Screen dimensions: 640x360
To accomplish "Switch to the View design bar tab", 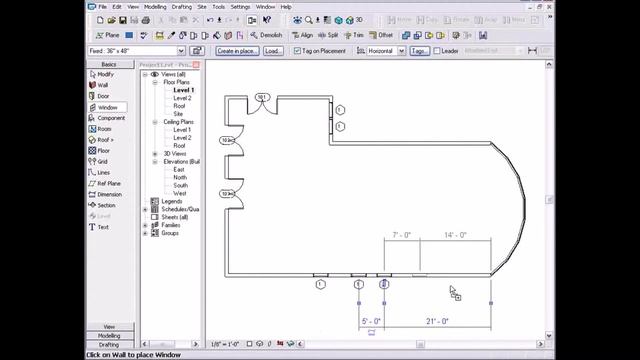I will pyautogui.click(x=110, y=327).
